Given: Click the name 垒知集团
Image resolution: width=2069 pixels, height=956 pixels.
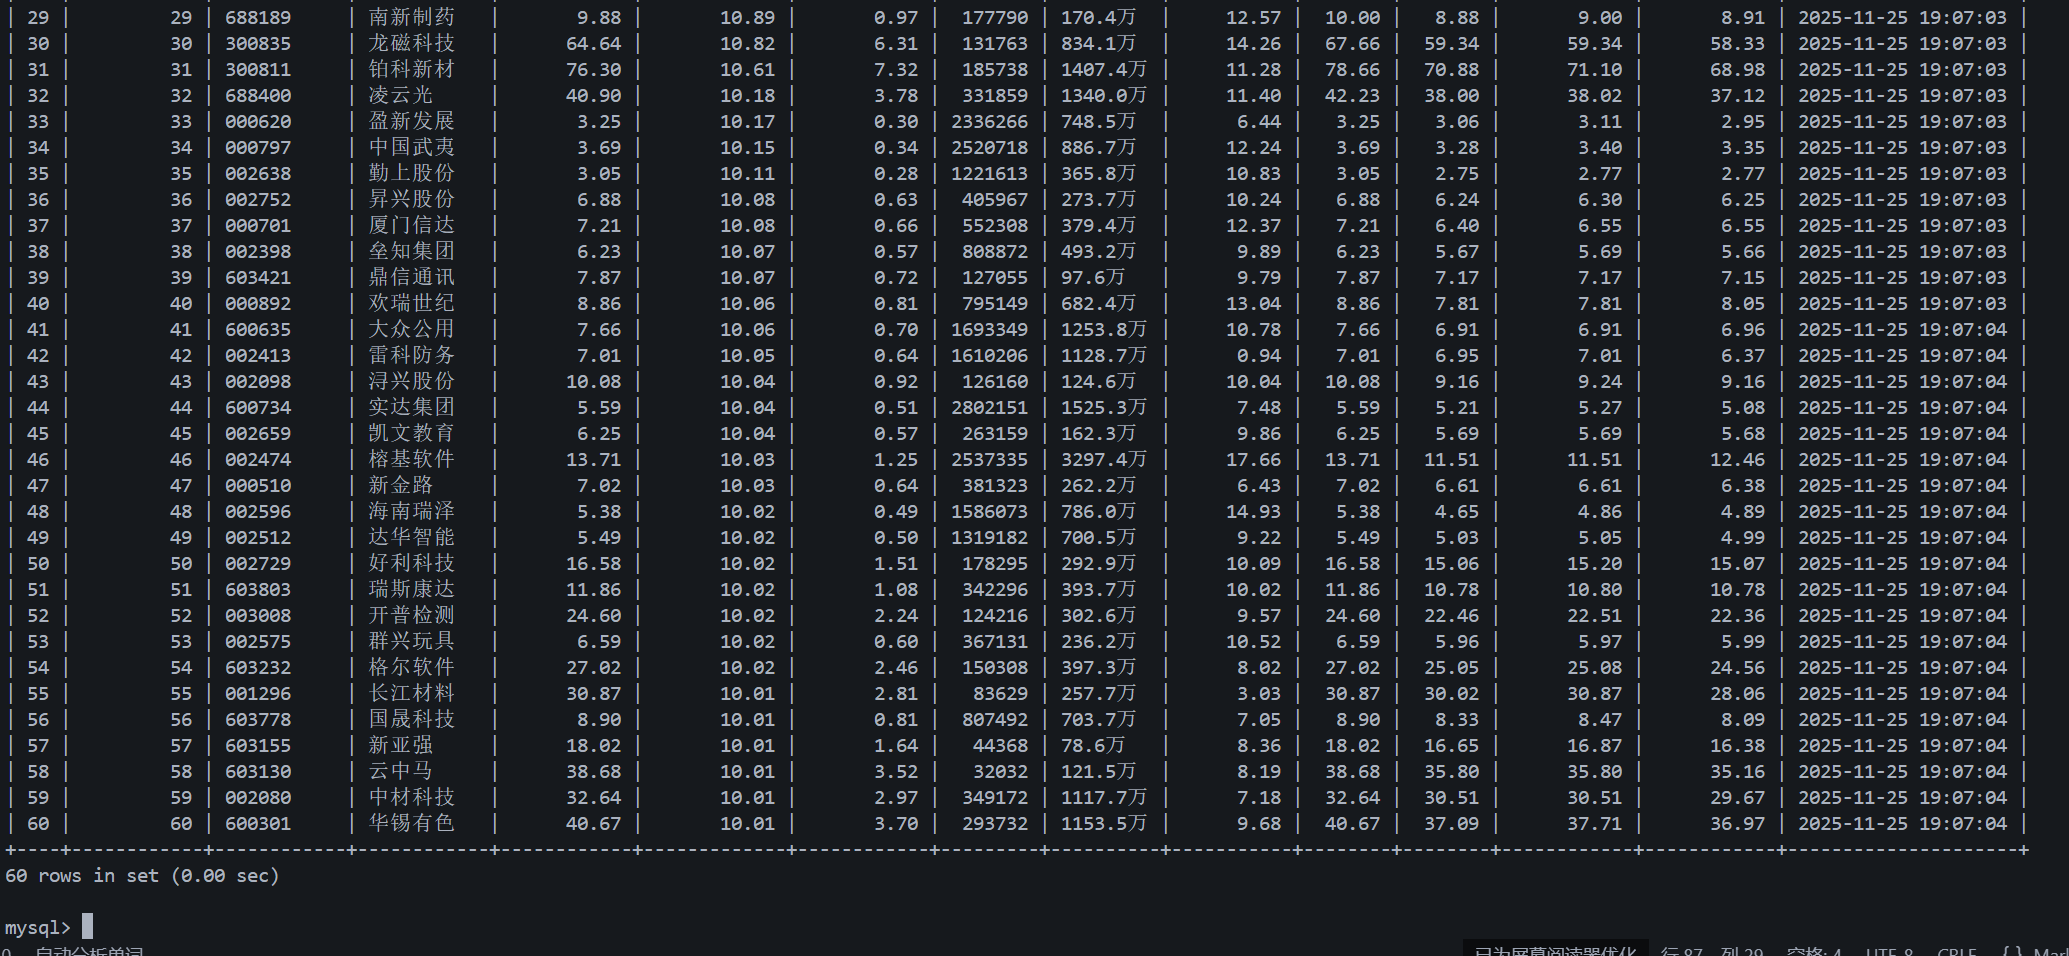Looking at the screenshot, I should [x=411, y=252].
